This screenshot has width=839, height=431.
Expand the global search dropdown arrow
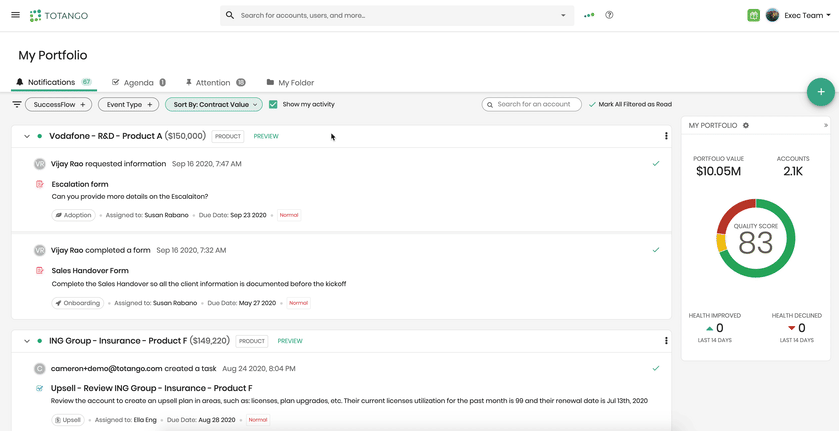pos(563,16)
